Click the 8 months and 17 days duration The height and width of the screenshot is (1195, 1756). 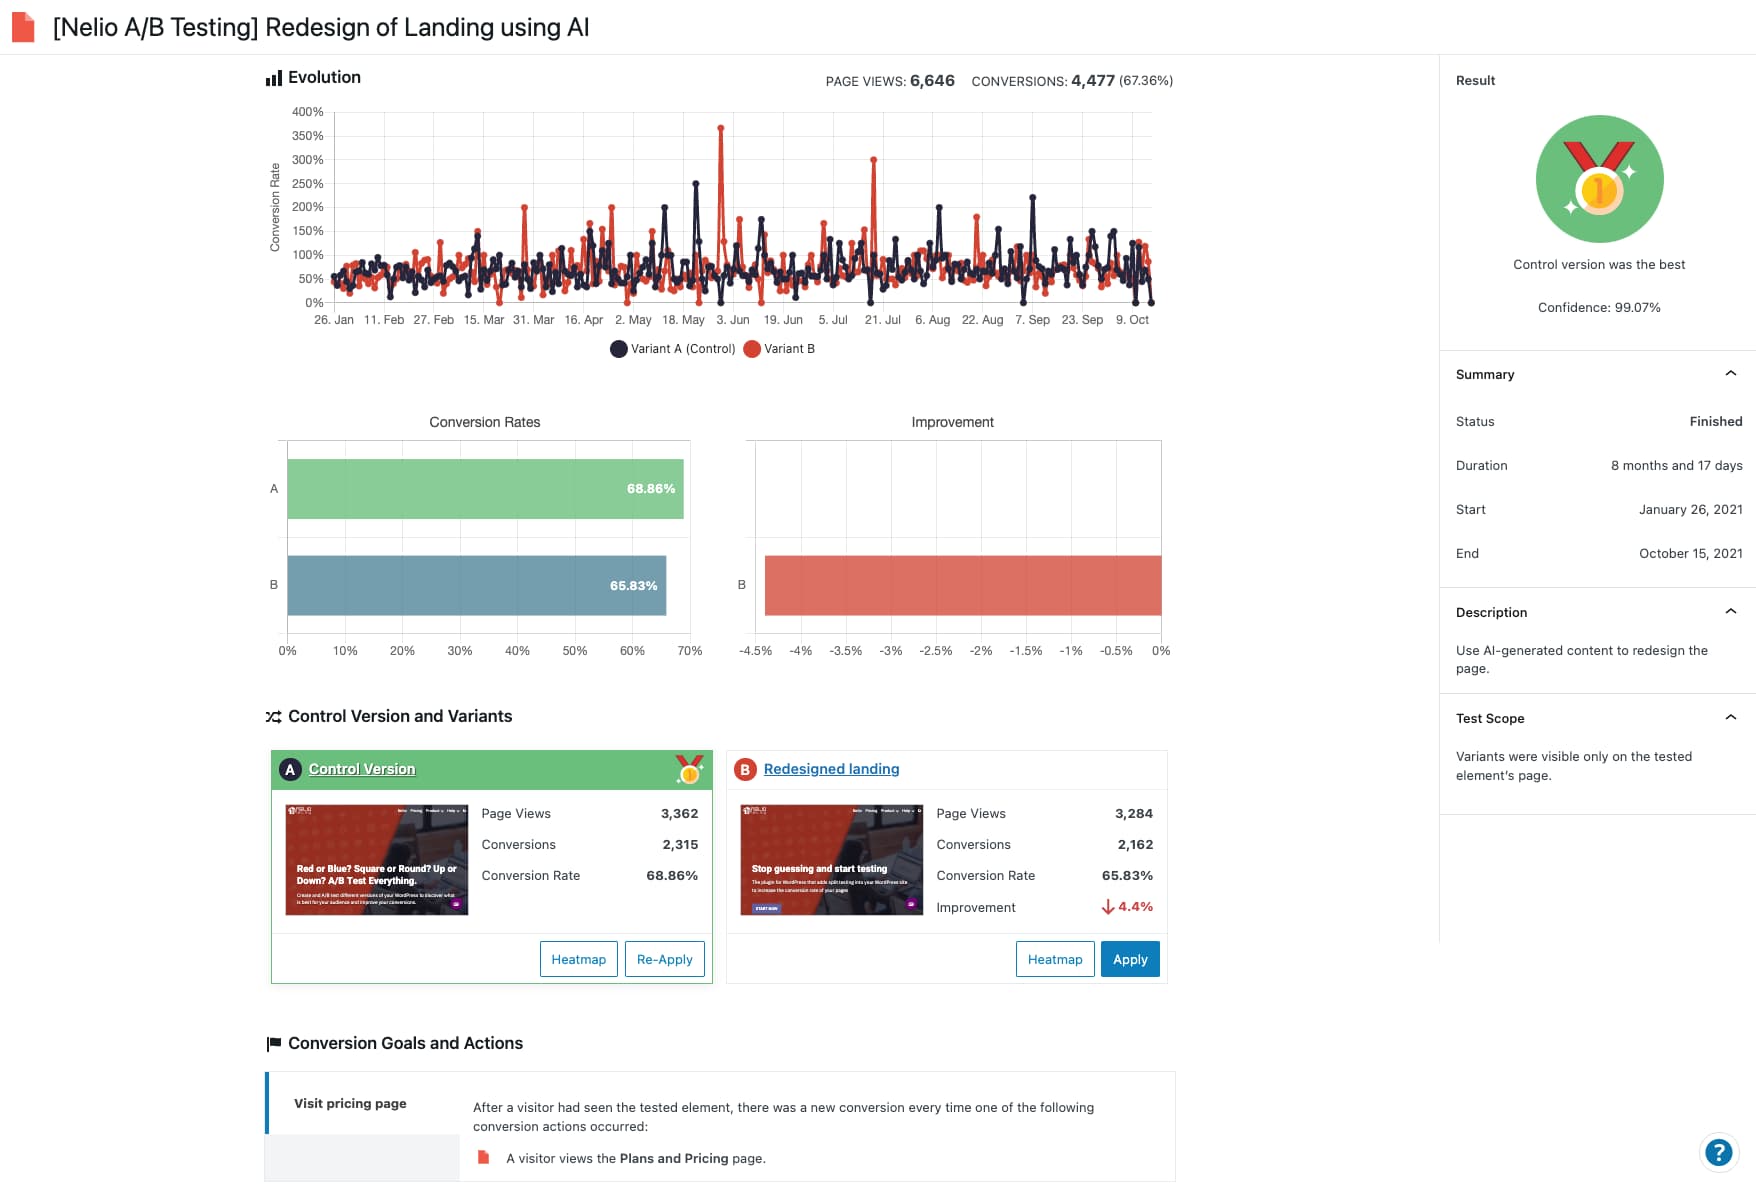pos(1676,465)
